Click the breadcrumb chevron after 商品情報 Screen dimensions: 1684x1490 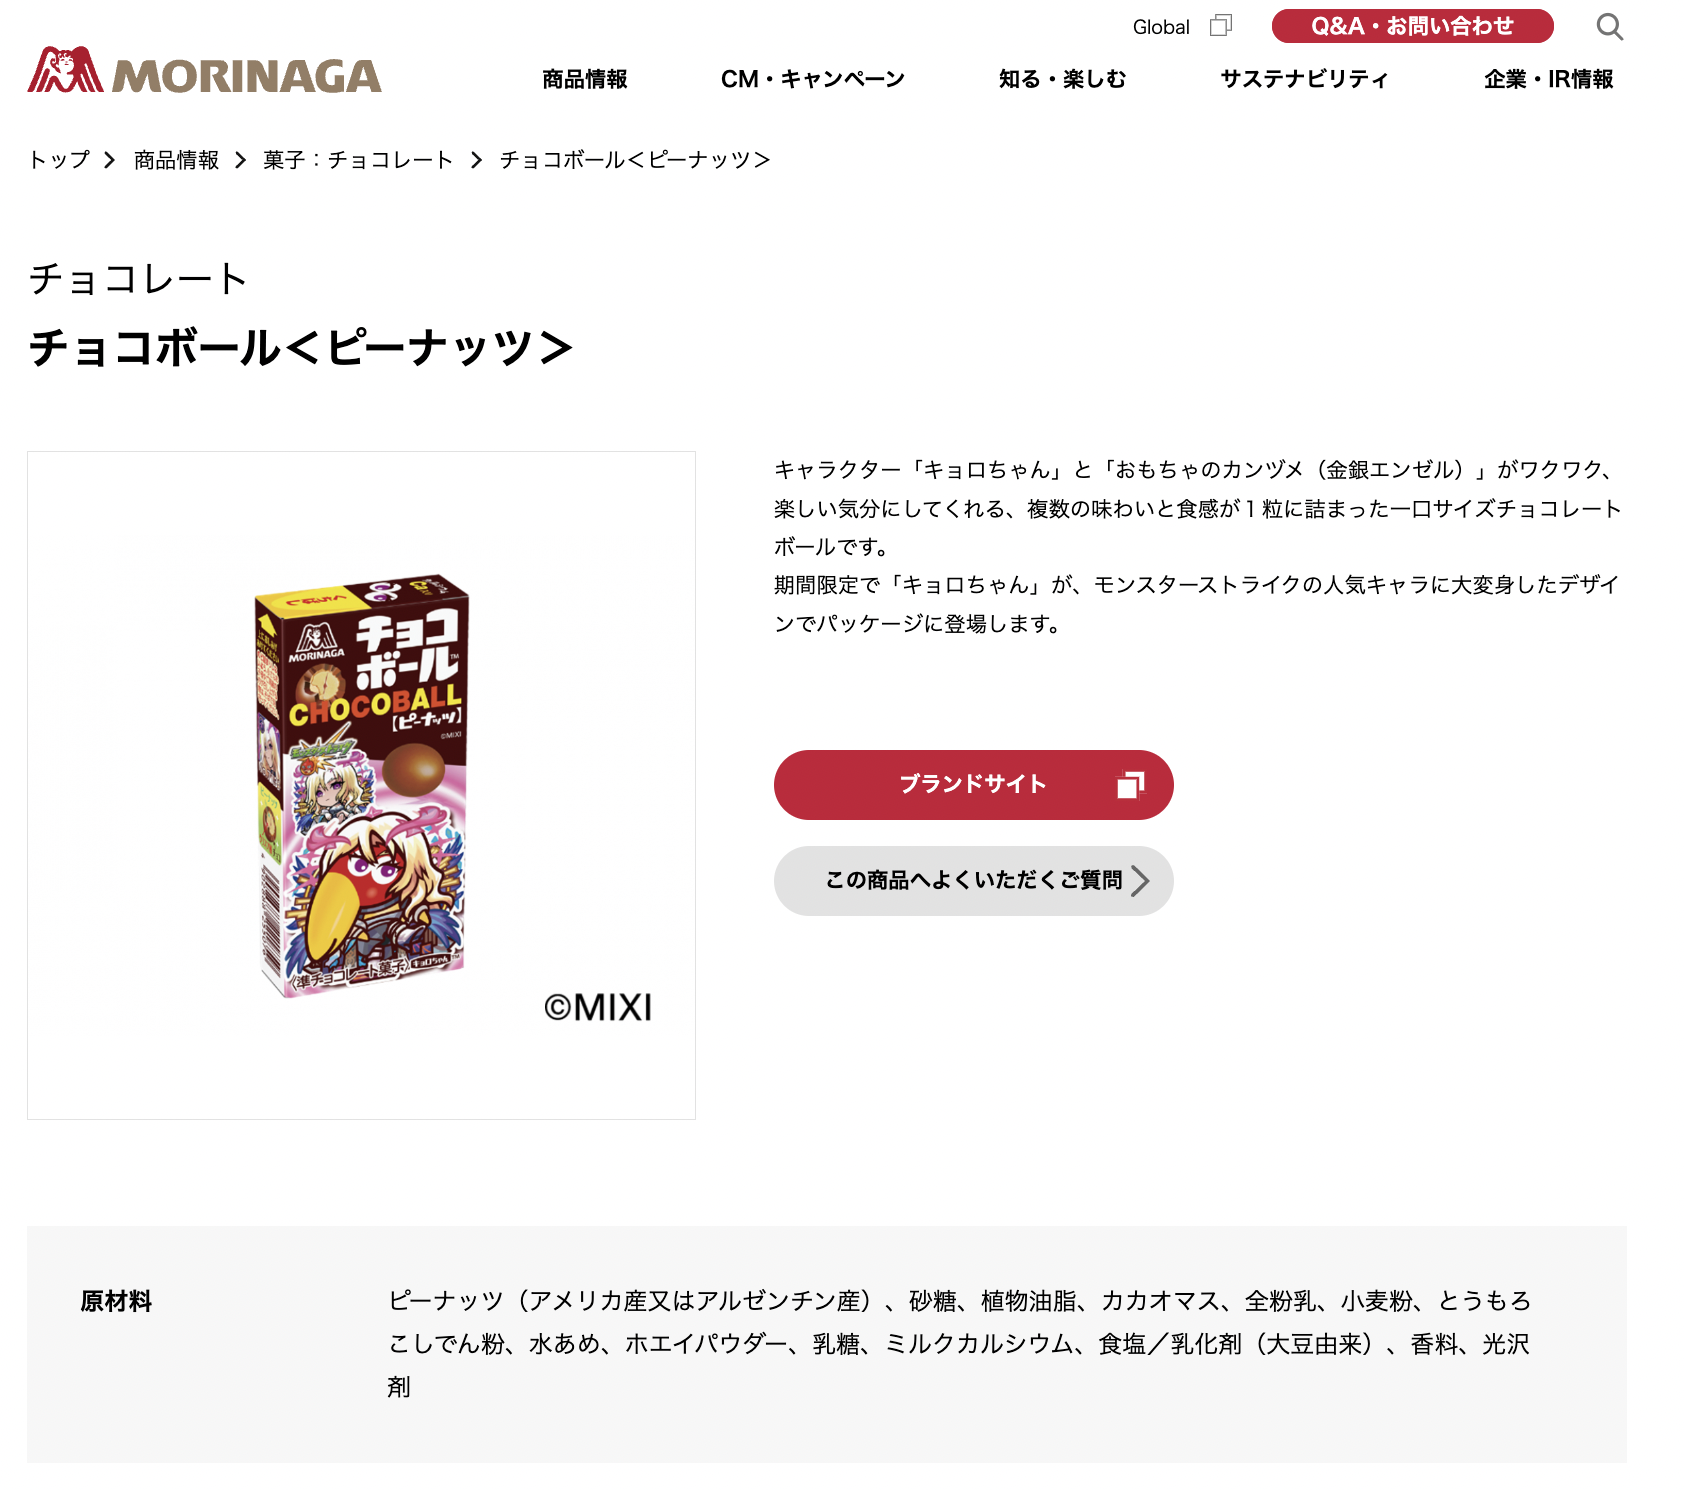[x=240, y=160]
